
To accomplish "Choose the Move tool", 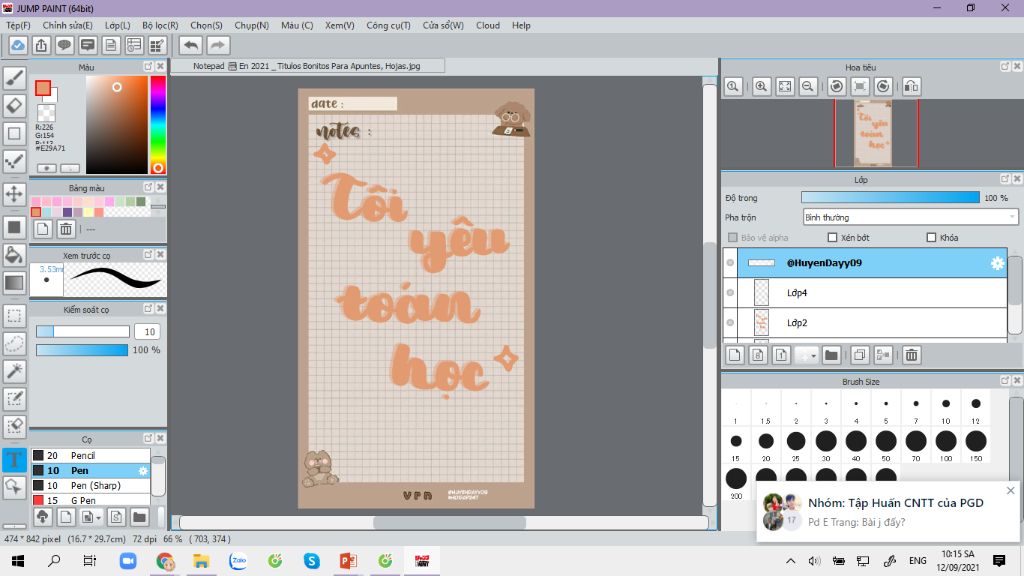I will click(14, 193).
